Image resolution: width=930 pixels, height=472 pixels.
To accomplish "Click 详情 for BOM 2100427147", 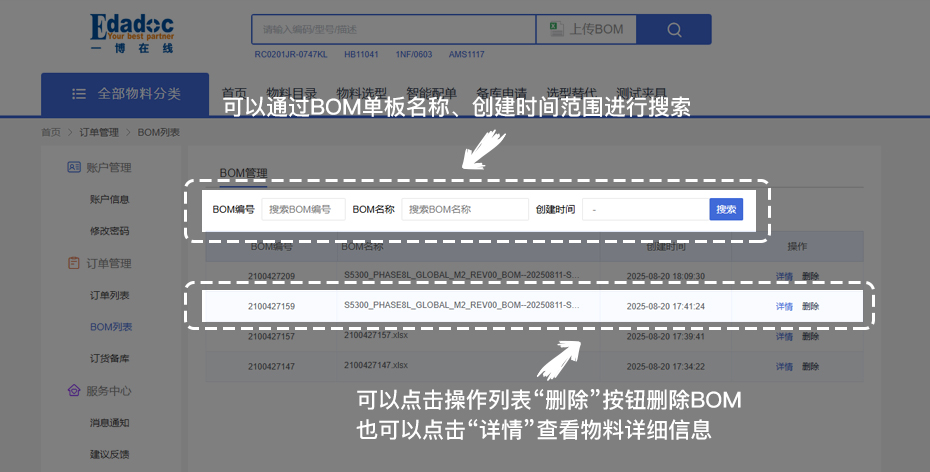I will point(784,366).
